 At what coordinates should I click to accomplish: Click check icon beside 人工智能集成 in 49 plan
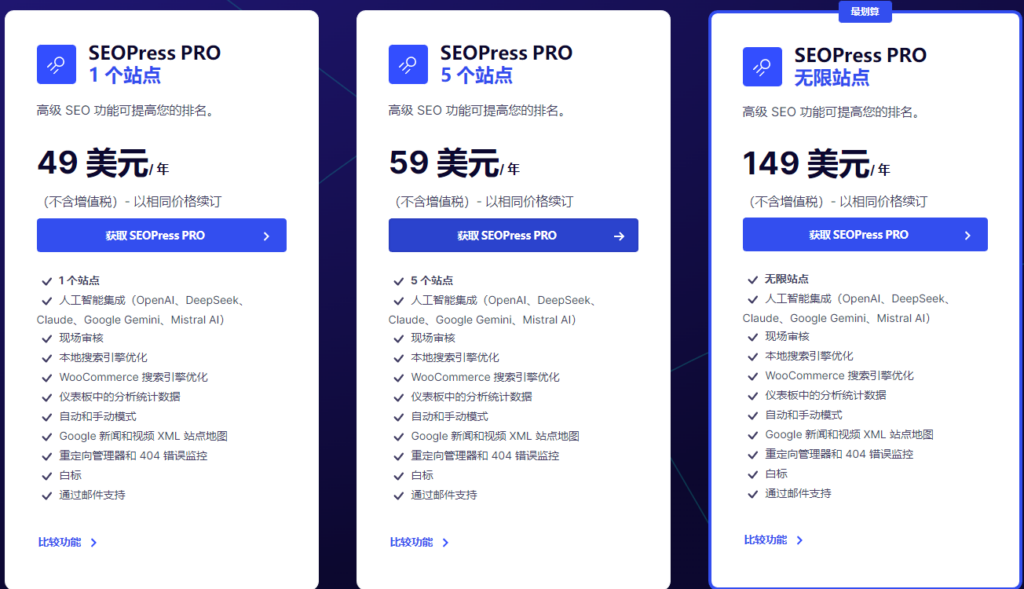pos(46,301)
